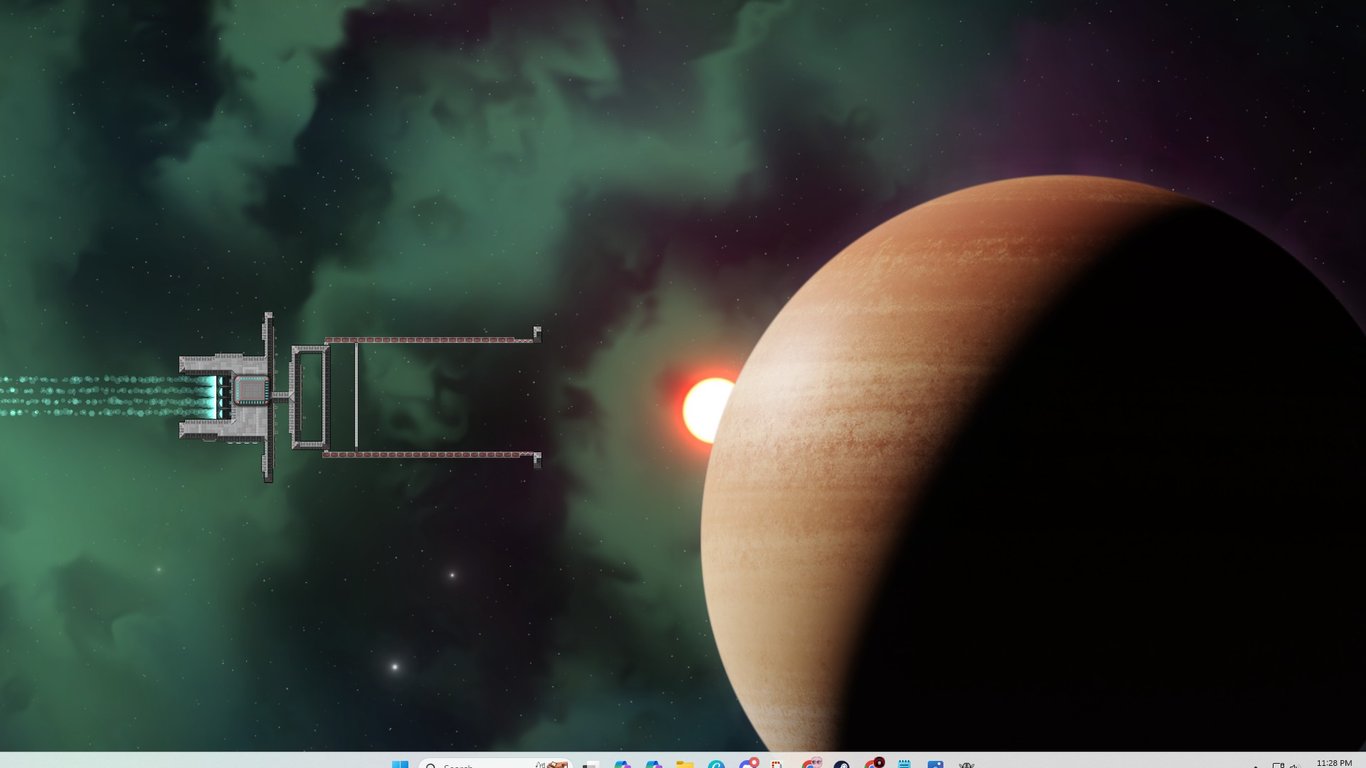The width and height of the screenshot is (1366, 768).
Task: Open the Windows Start menu
Action: tap(400, 765)
